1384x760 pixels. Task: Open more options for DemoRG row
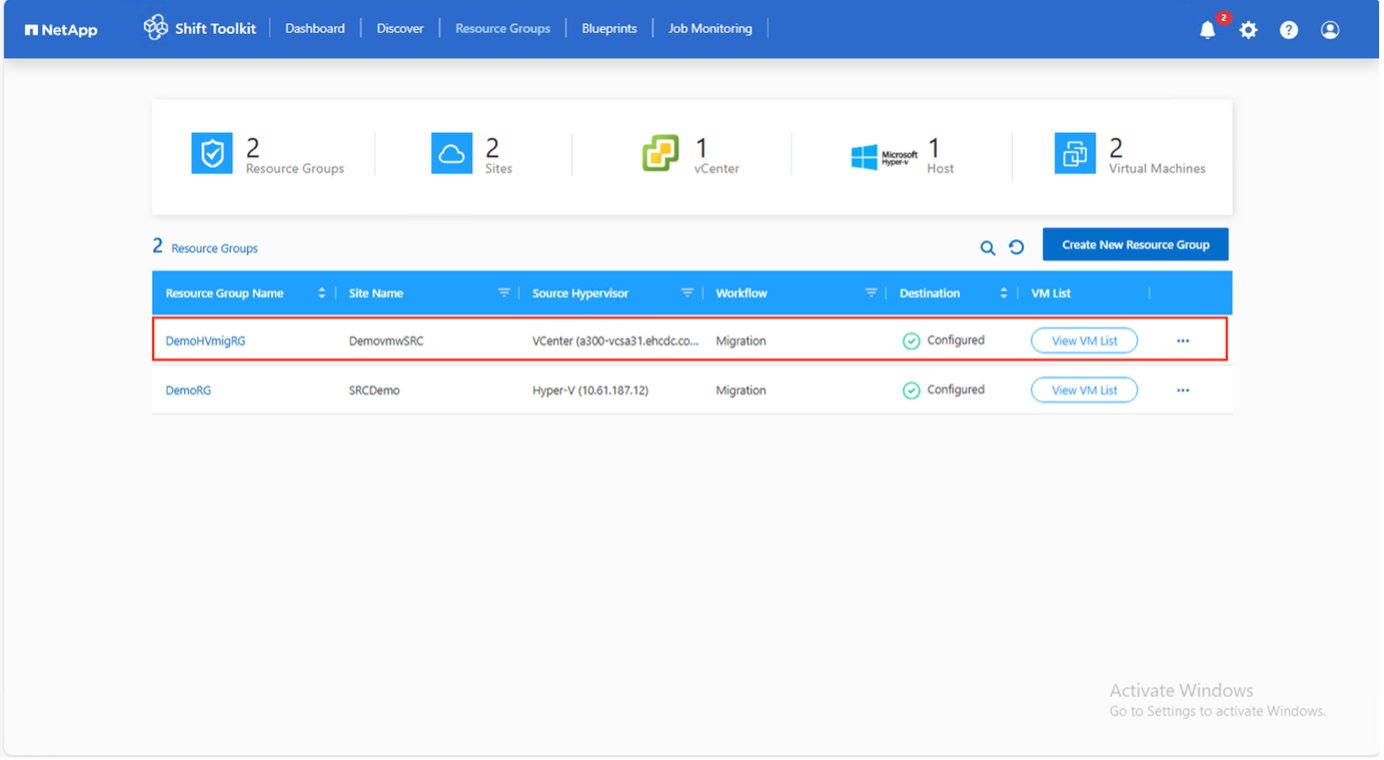click(1183, 391)
